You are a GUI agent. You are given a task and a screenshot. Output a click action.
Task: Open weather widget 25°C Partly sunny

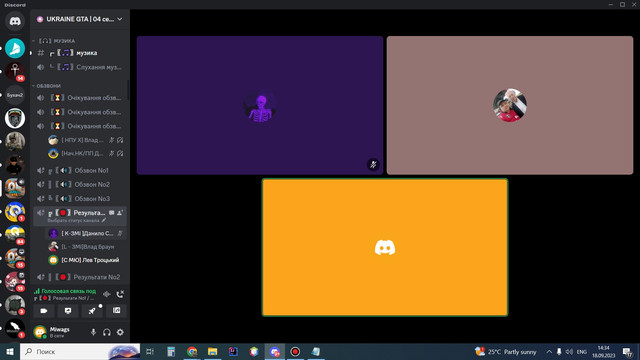tap(506, 351)
